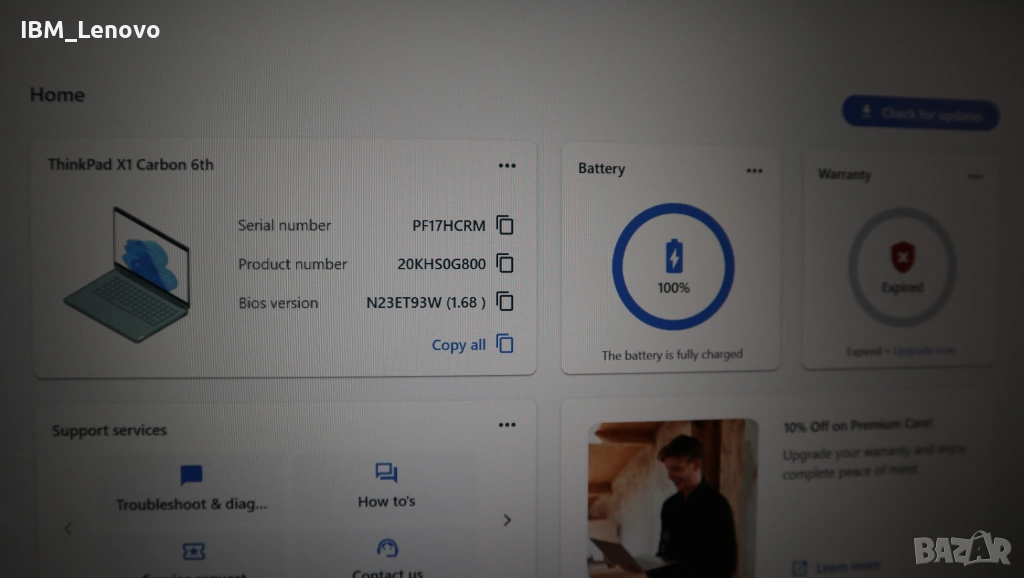The width and height of the screenshot is (1024, 578).
Task: Go to previous support services page arrow
Action: [x=69, y=528]
